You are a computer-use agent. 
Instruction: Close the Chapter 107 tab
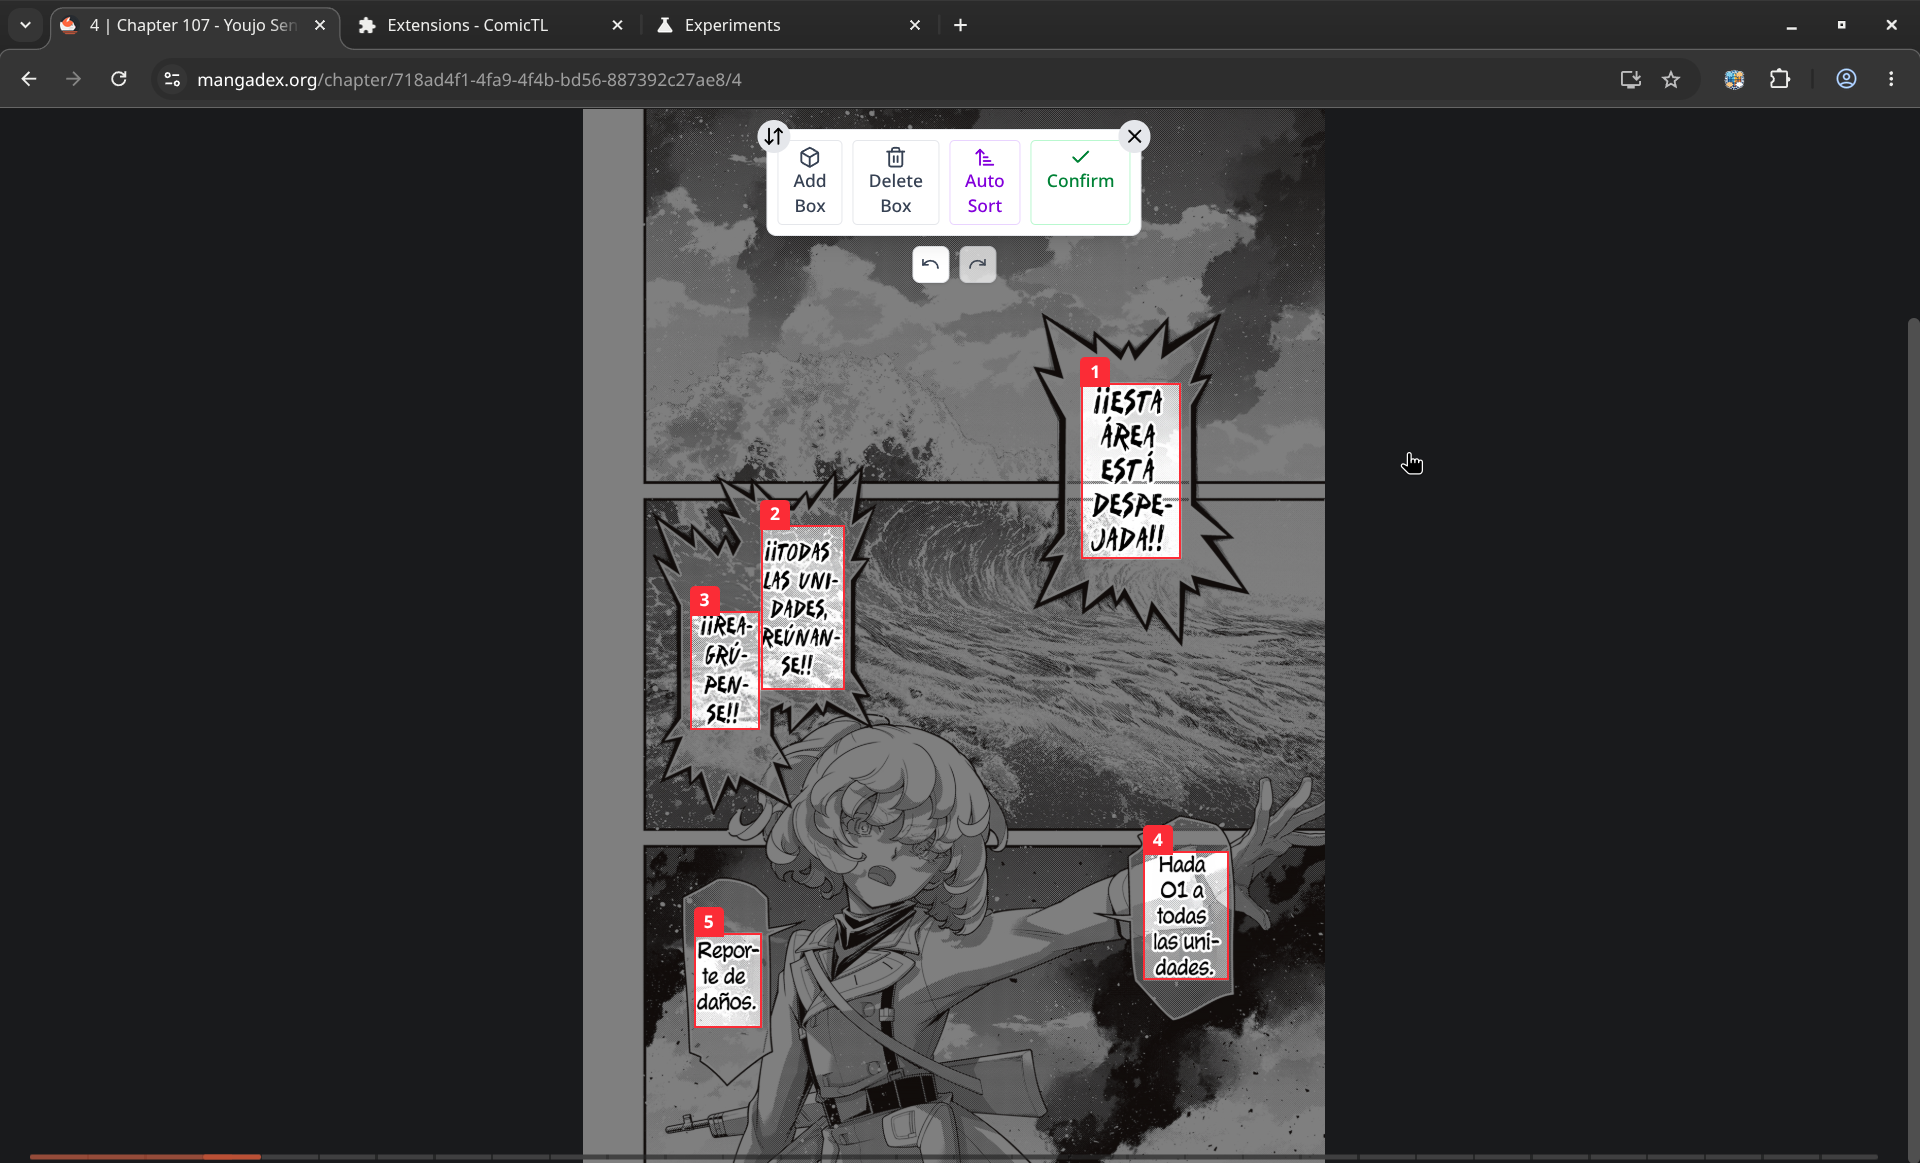point(320,25)
